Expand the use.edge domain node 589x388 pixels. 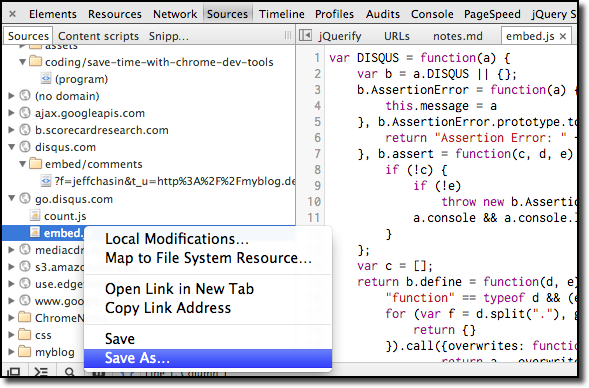11,283
